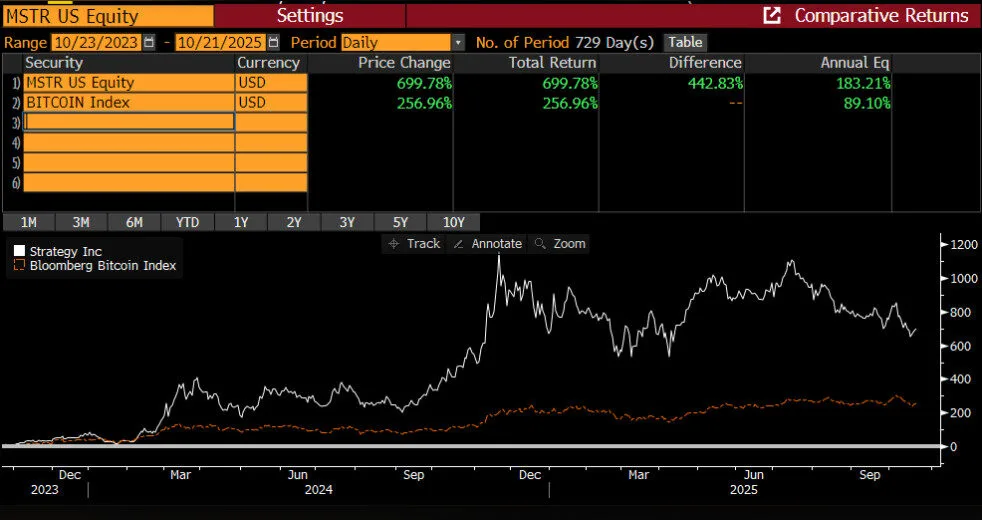Activate the Track crosshair tool
Viewport: 982px width, 520px height.
pyautogui.click(x=394, y=244)
